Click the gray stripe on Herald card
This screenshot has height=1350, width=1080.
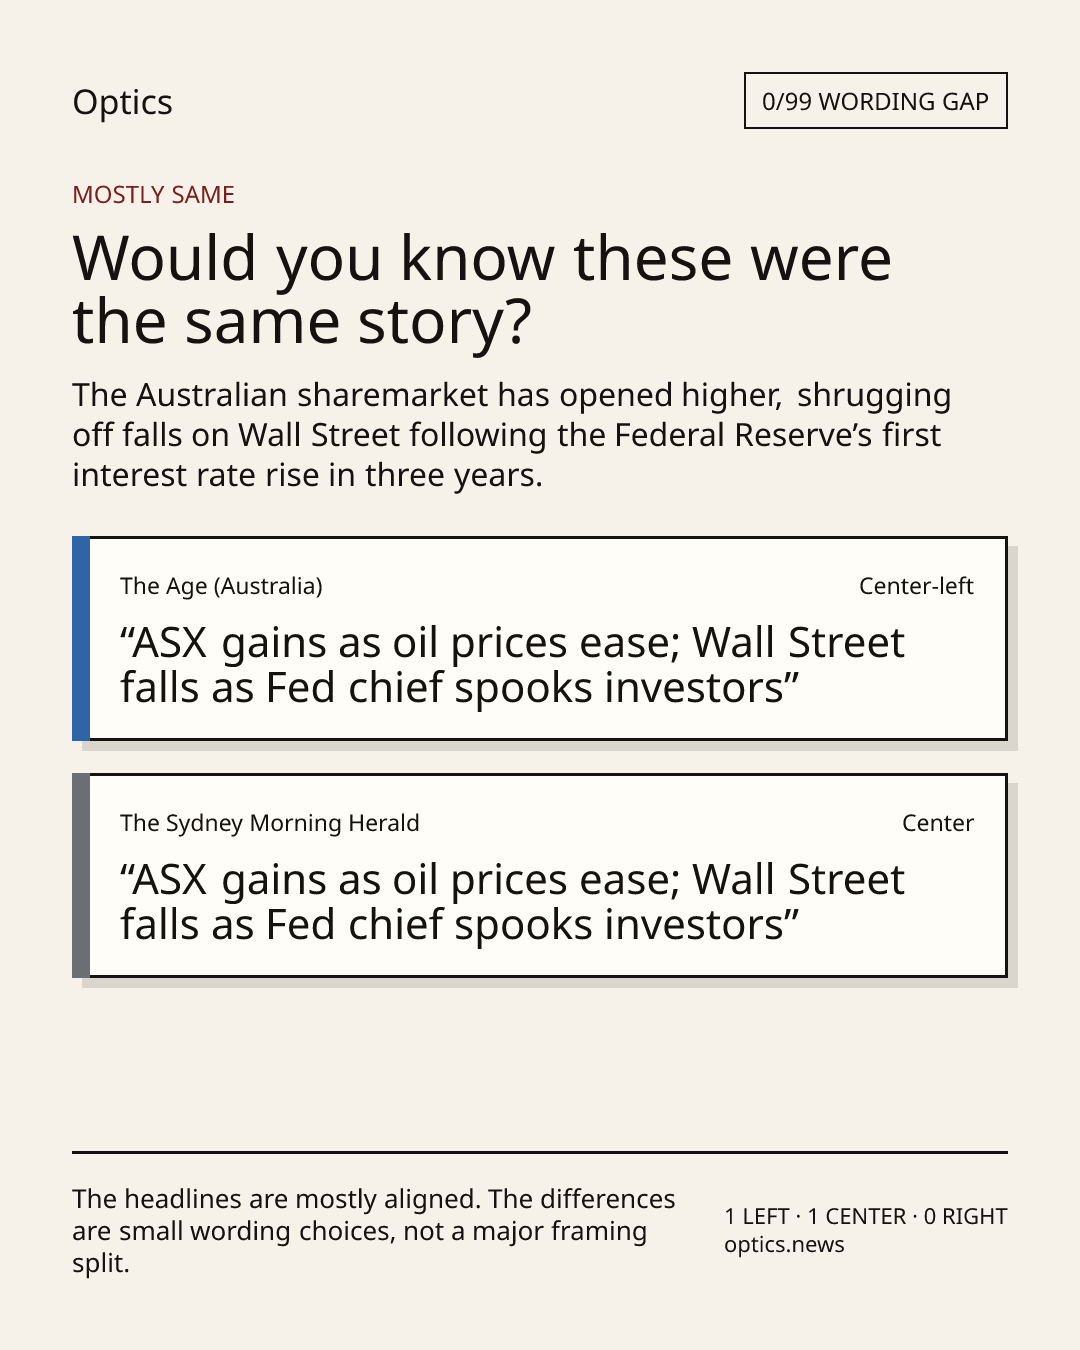pos(81,876)
